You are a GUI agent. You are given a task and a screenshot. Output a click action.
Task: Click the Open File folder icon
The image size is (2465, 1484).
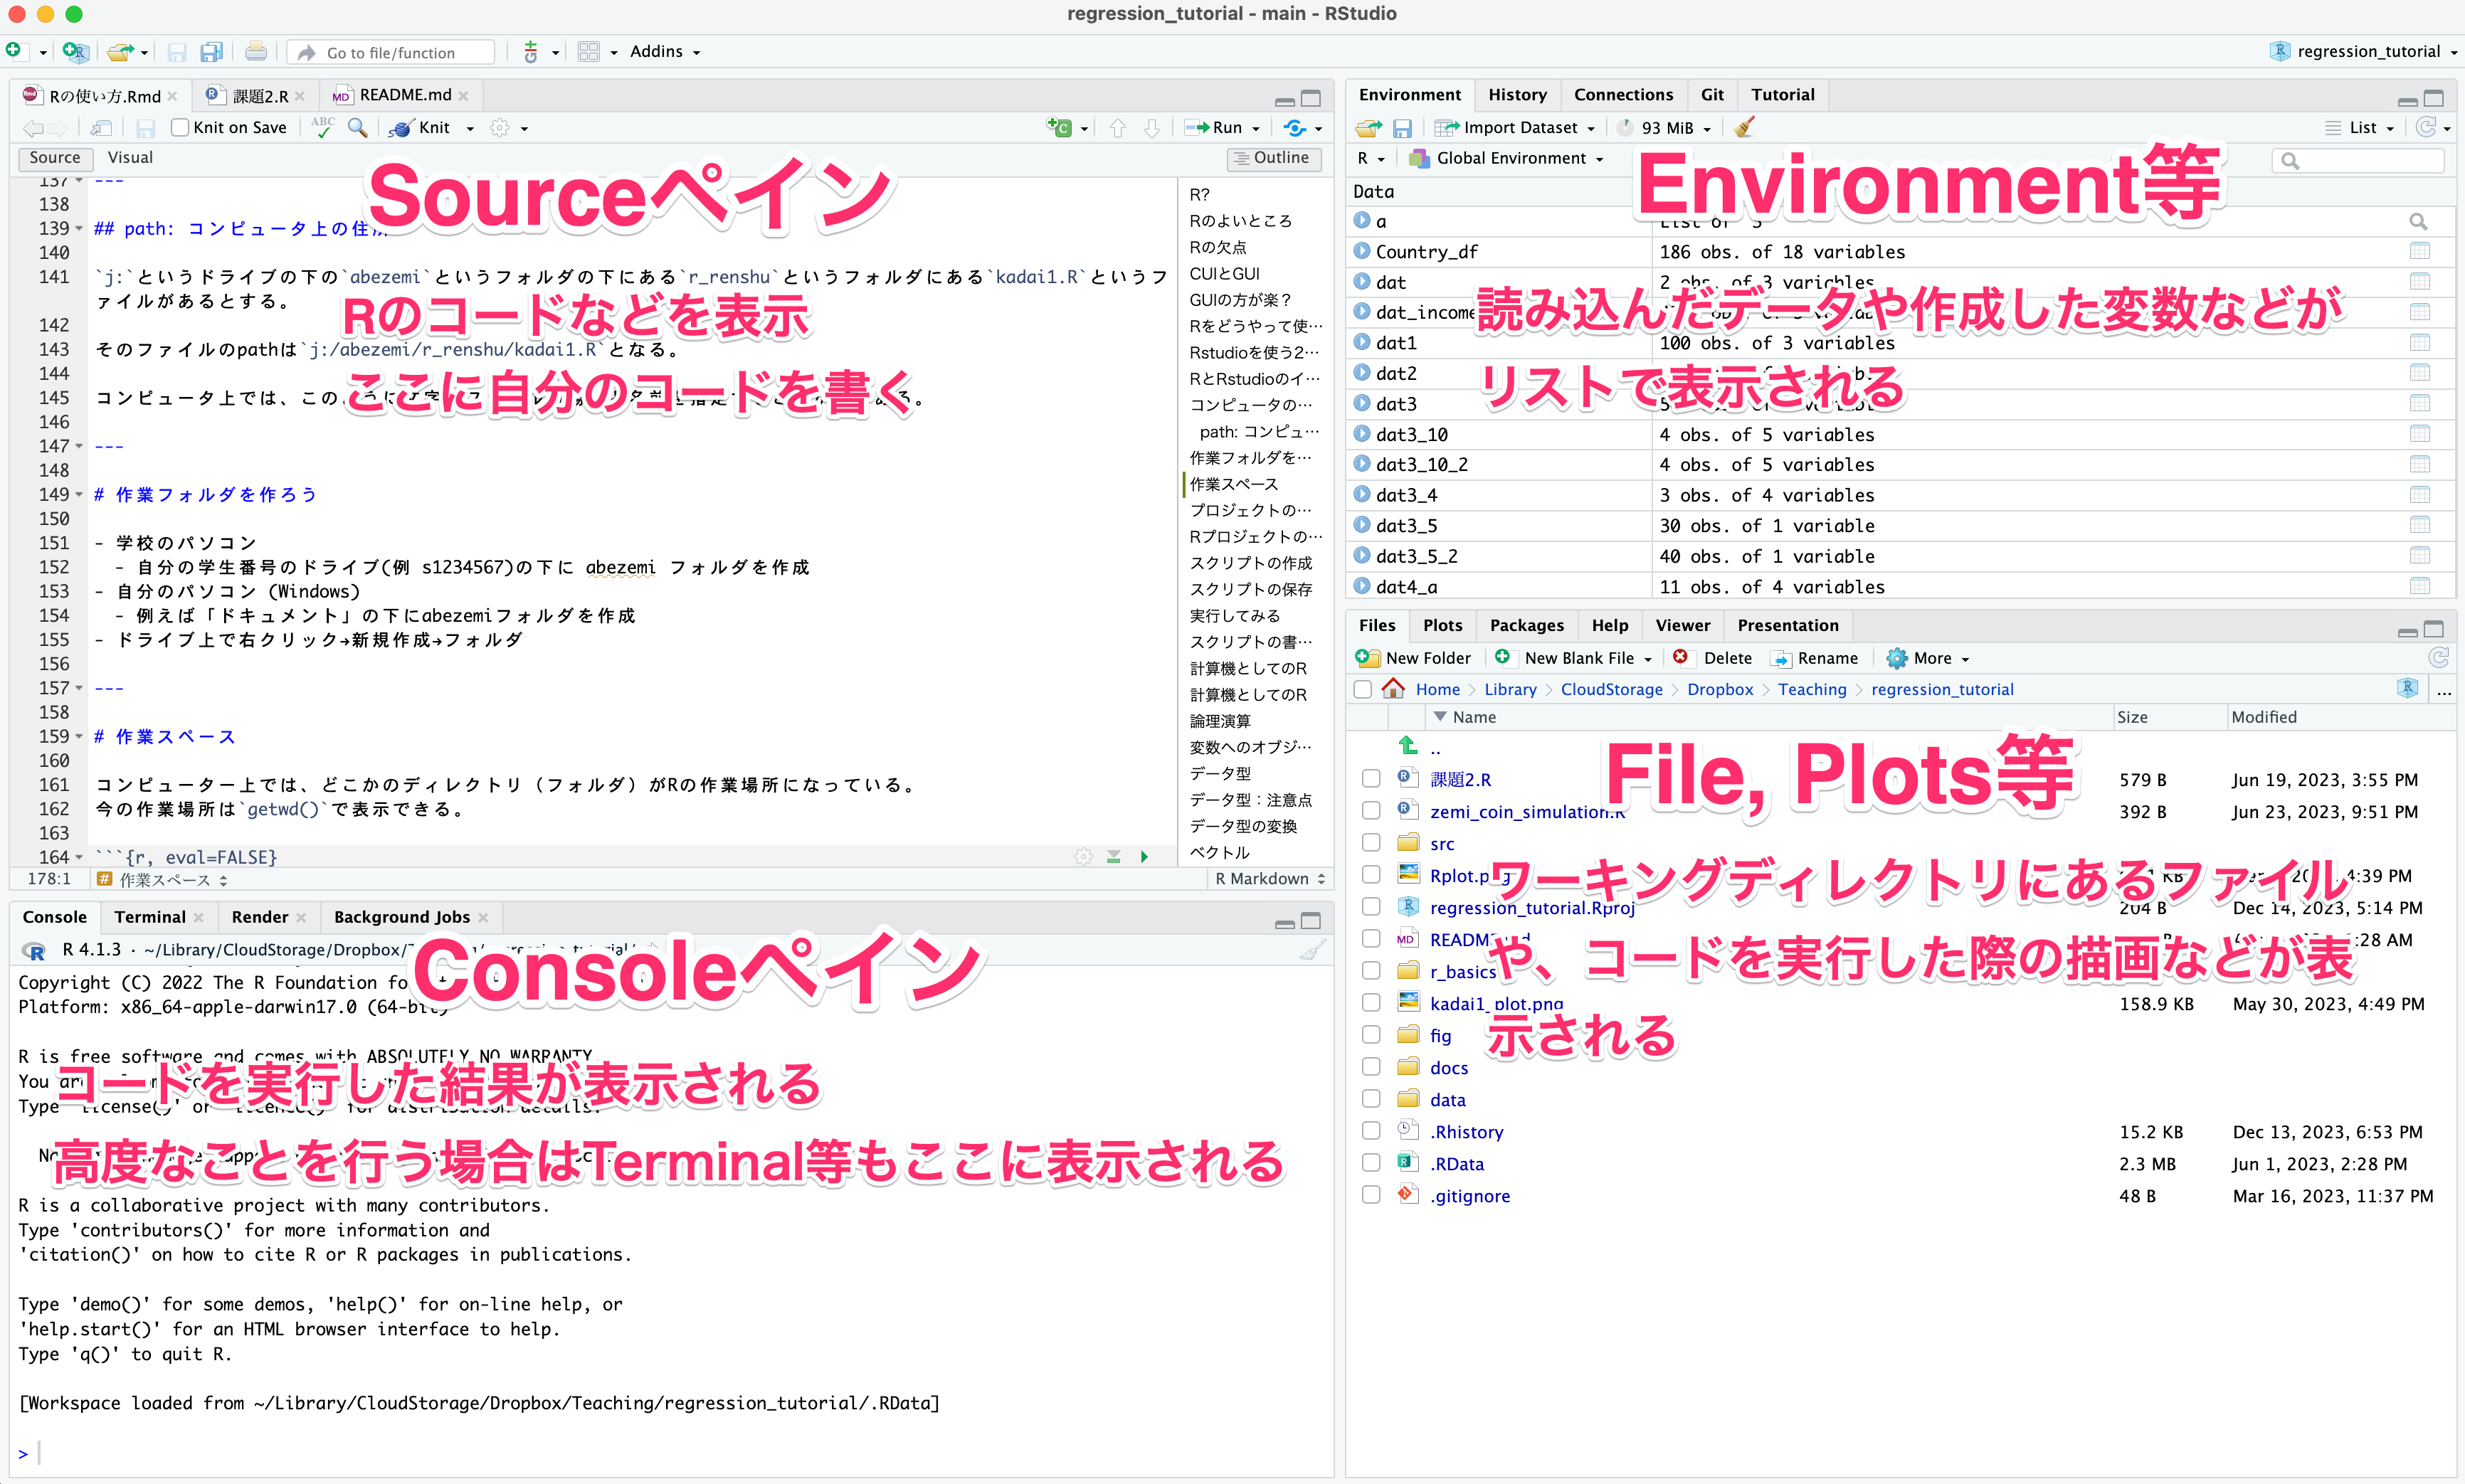120,51
